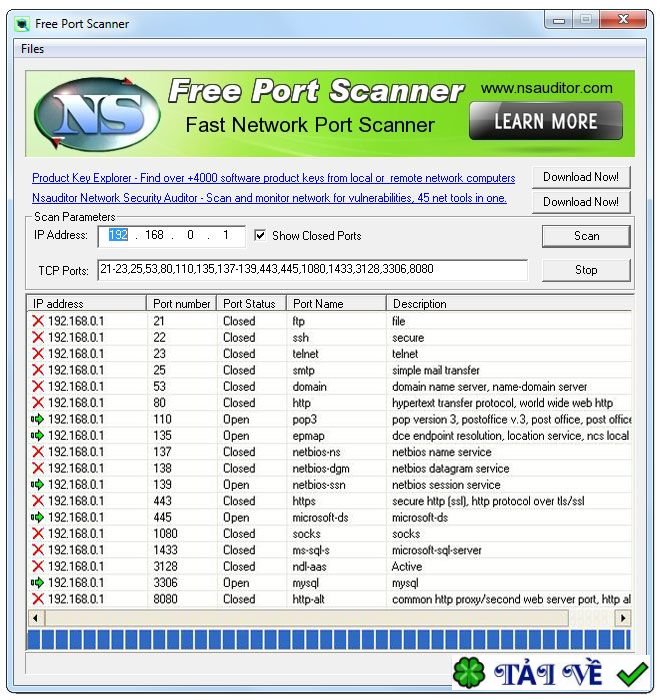
Task: Click the second IP octet field 168
Action: 155,235
